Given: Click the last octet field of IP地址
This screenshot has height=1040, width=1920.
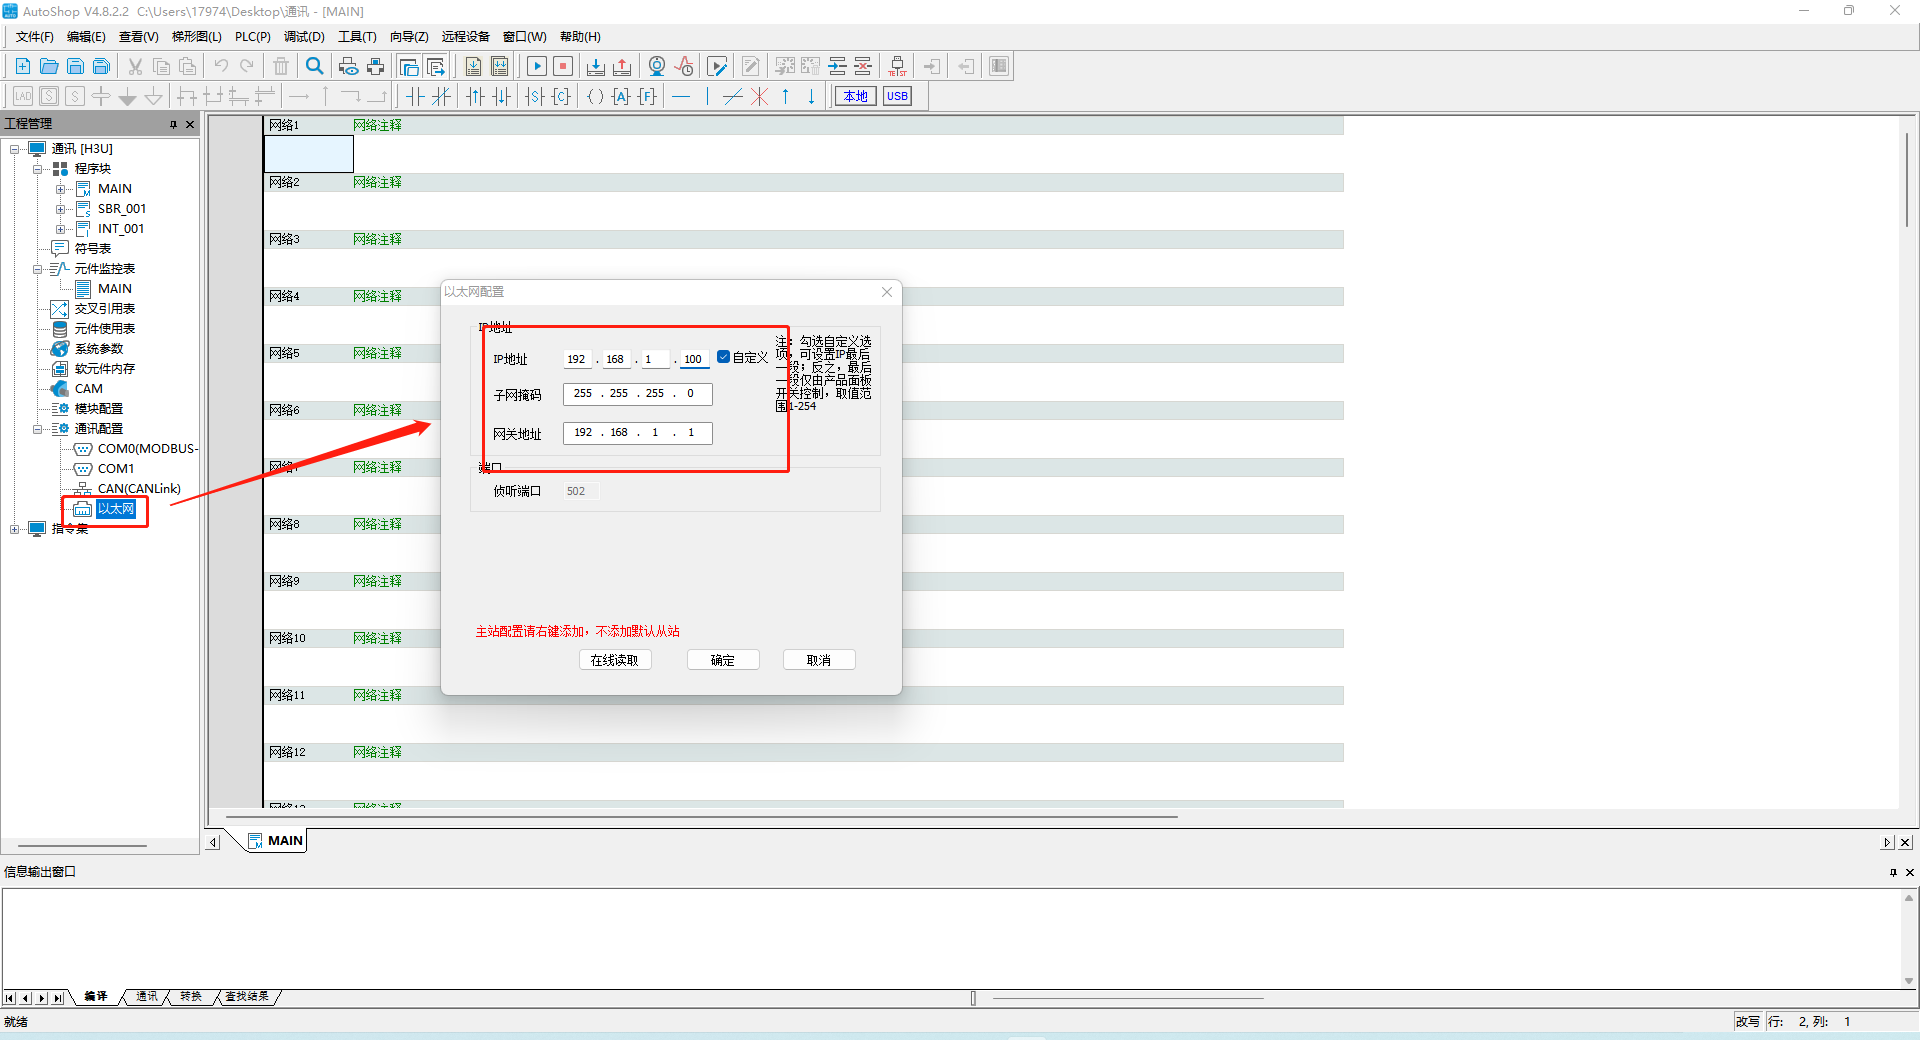Looking at the screenshot, I should click(x=693, y=359).
